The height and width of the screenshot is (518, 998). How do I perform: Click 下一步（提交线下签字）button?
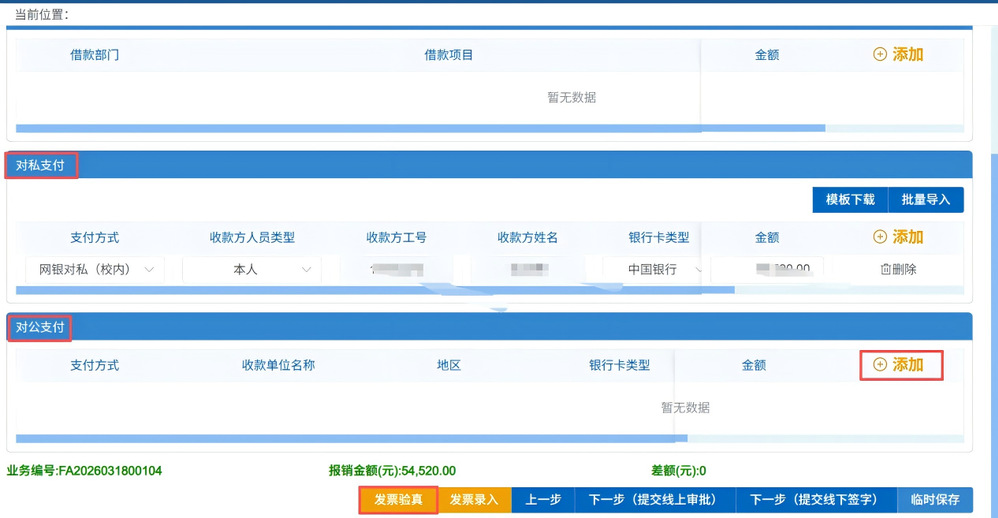click(814, 499)
